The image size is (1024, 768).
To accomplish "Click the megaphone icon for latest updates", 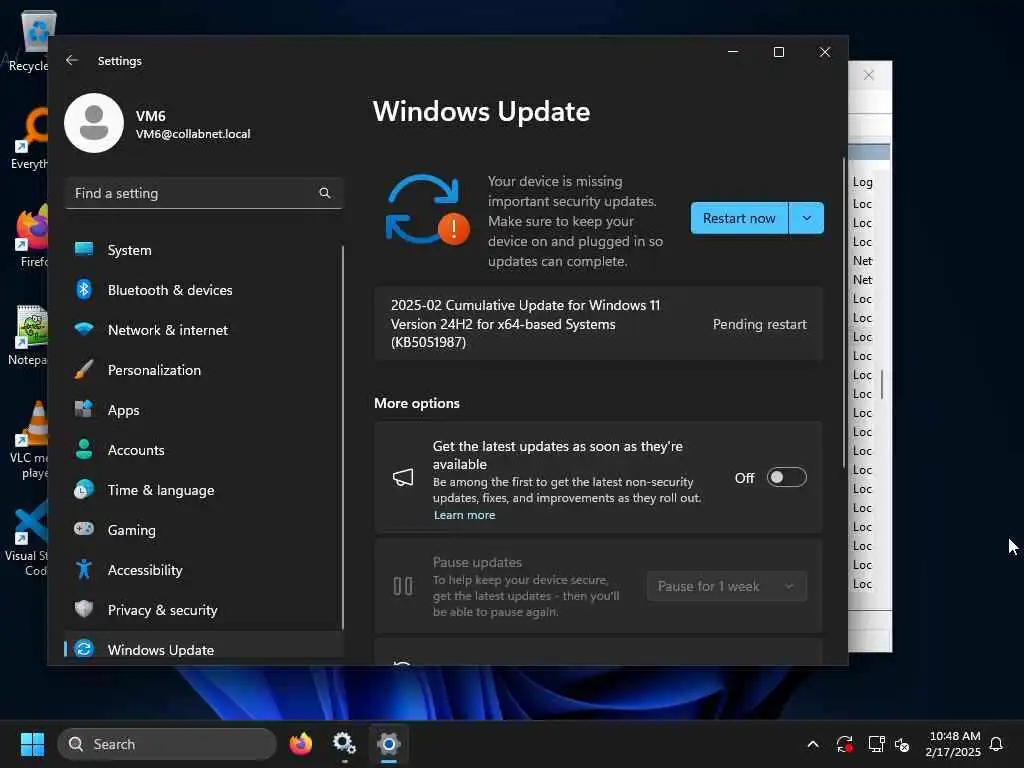I will [x=403, y=477].
